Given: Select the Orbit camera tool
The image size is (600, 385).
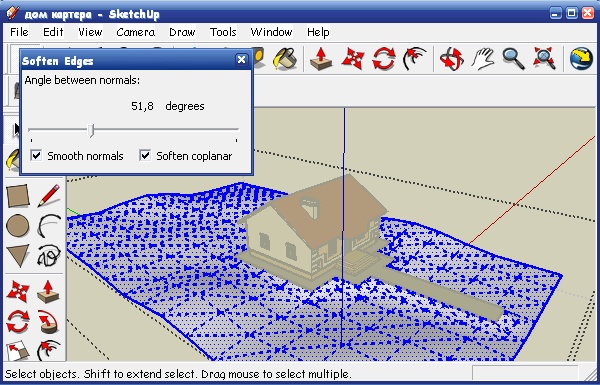Looking at the screenshot, I should click(452, 59).
